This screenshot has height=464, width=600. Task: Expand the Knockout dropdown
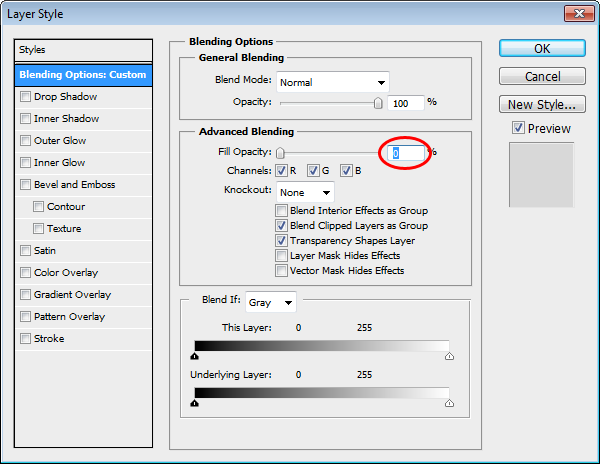click(305, 192)
